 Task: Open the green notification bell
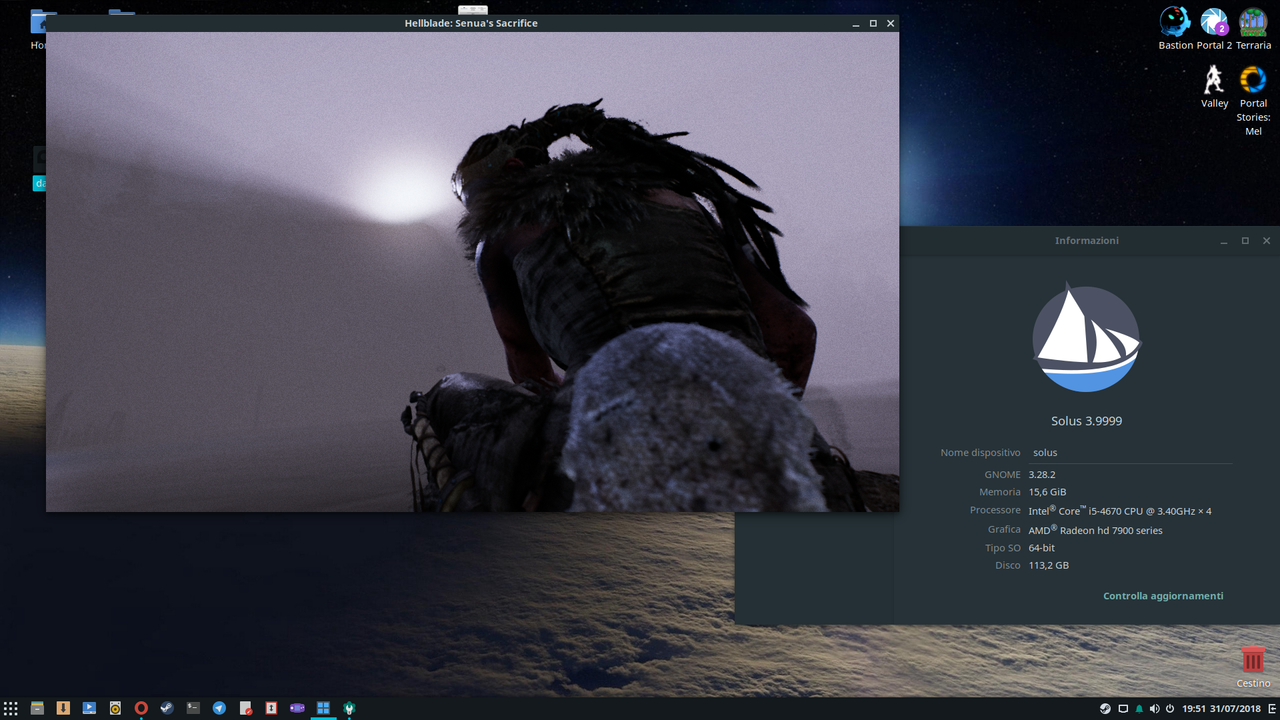coord(1138,708)
